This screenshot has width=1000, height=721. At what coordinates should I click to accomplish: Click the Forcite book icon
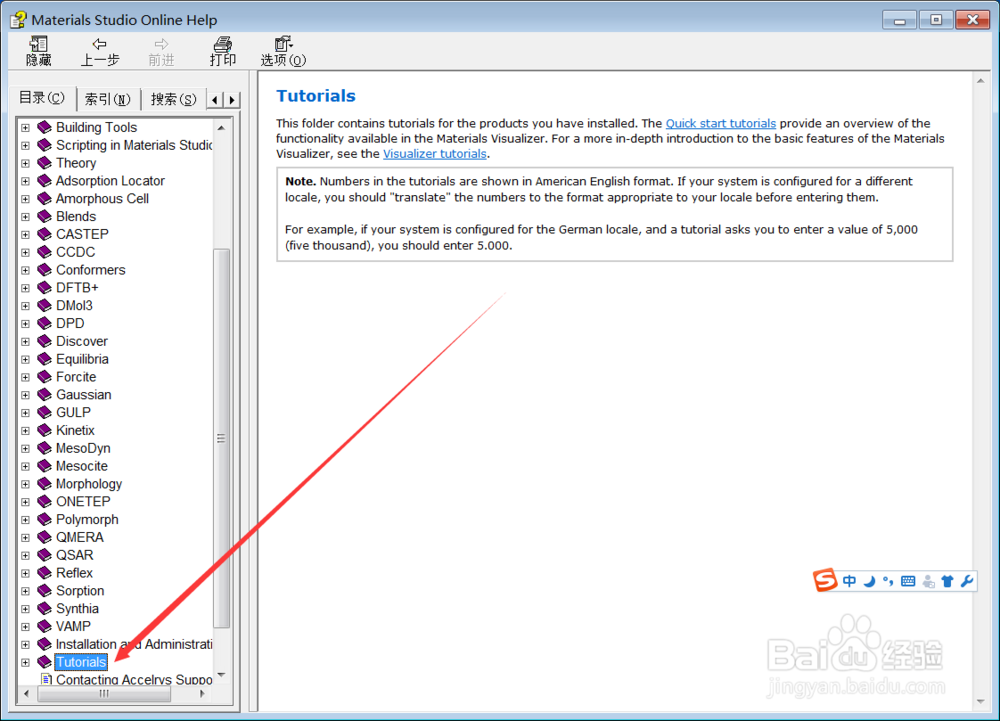tap(44, 377)
